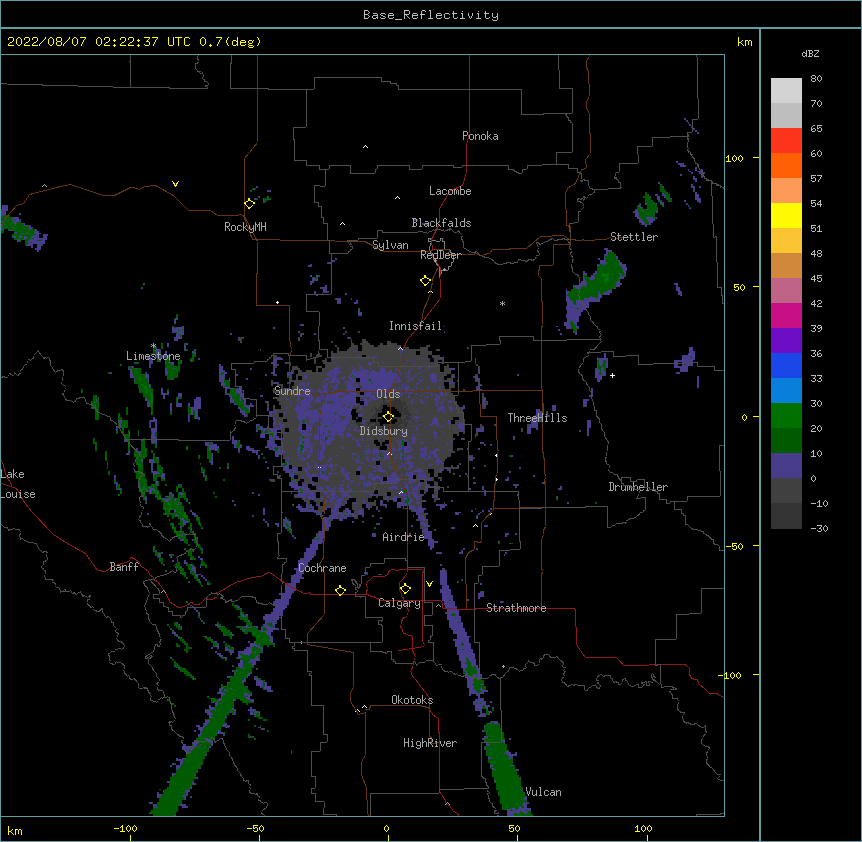This screenshot has width=862, height=842.
Task: Click the white asterisk east of Innisfail
Action: click(x=502, y=304)
